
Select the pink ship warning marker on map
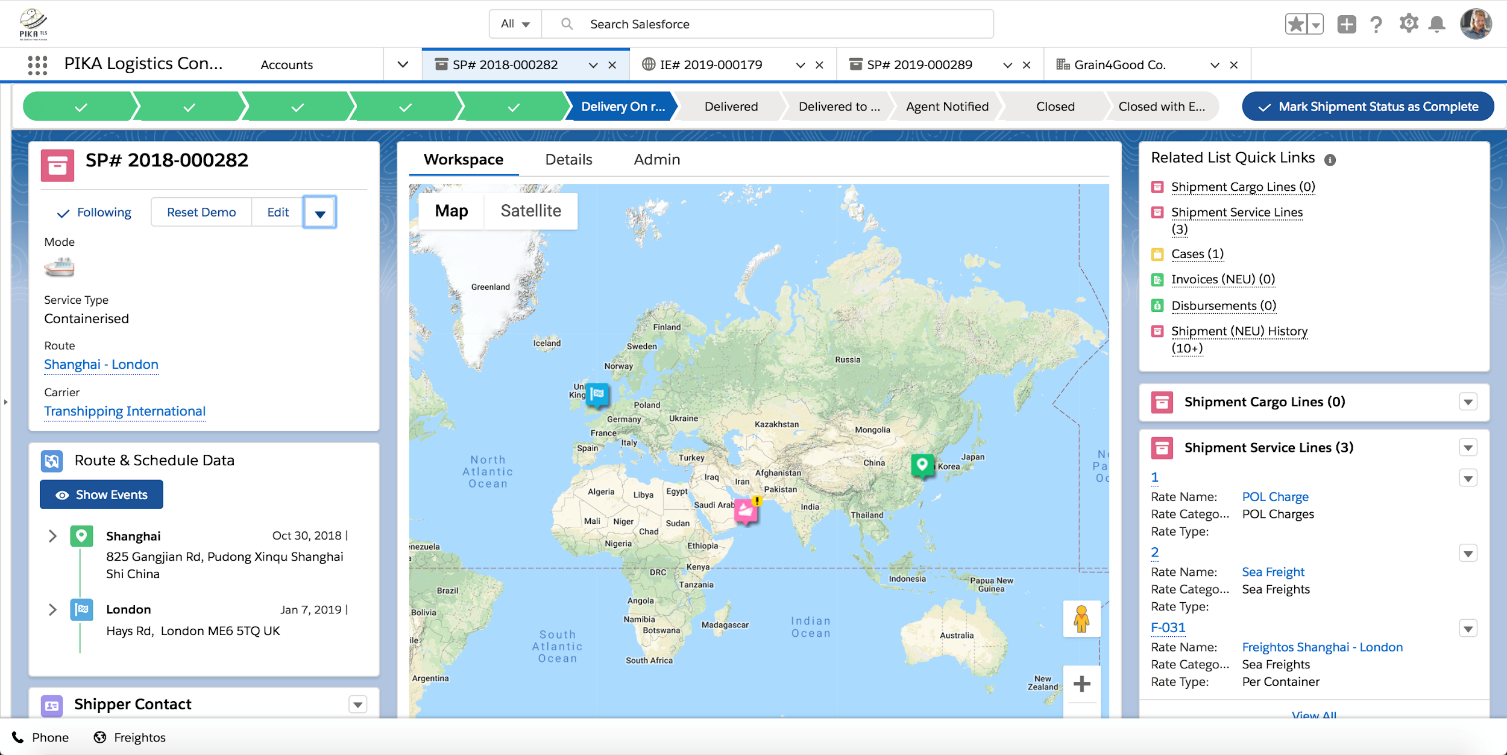click(746, 511)
